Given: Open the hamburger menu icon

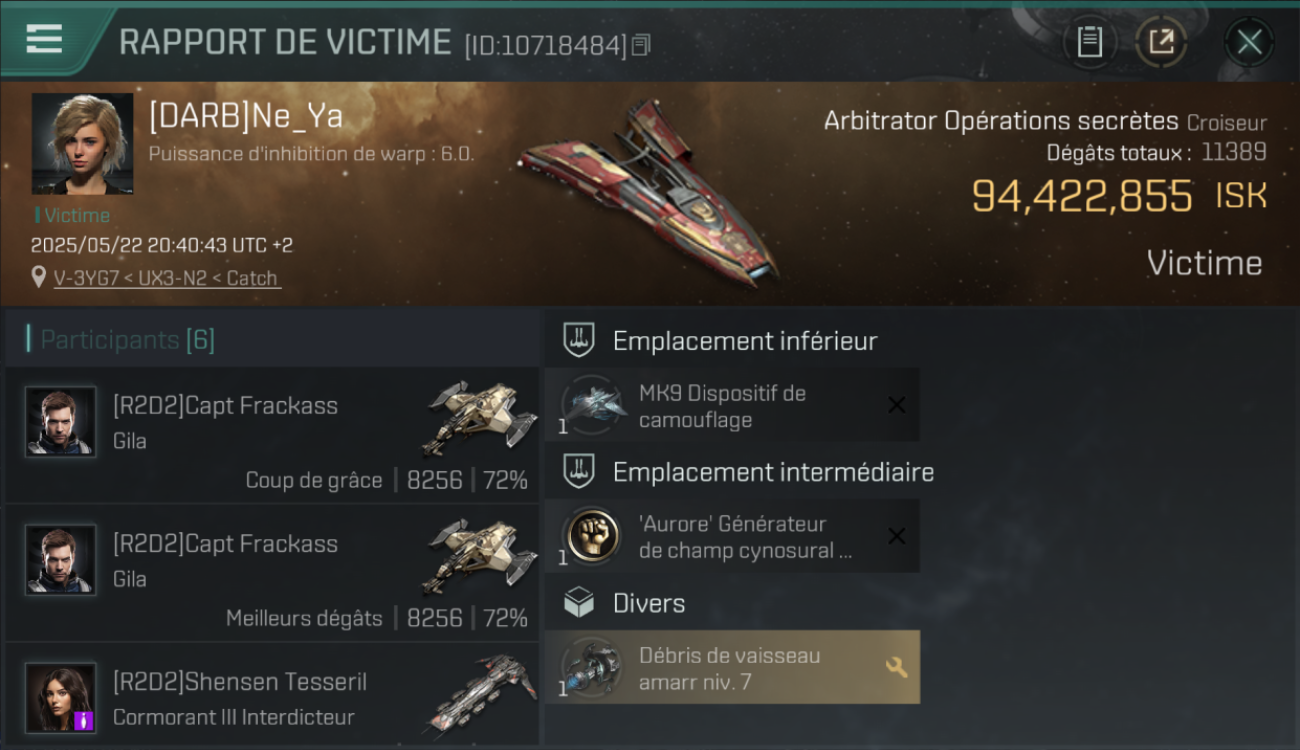Looking at the screenshot, I should point(44,39).
